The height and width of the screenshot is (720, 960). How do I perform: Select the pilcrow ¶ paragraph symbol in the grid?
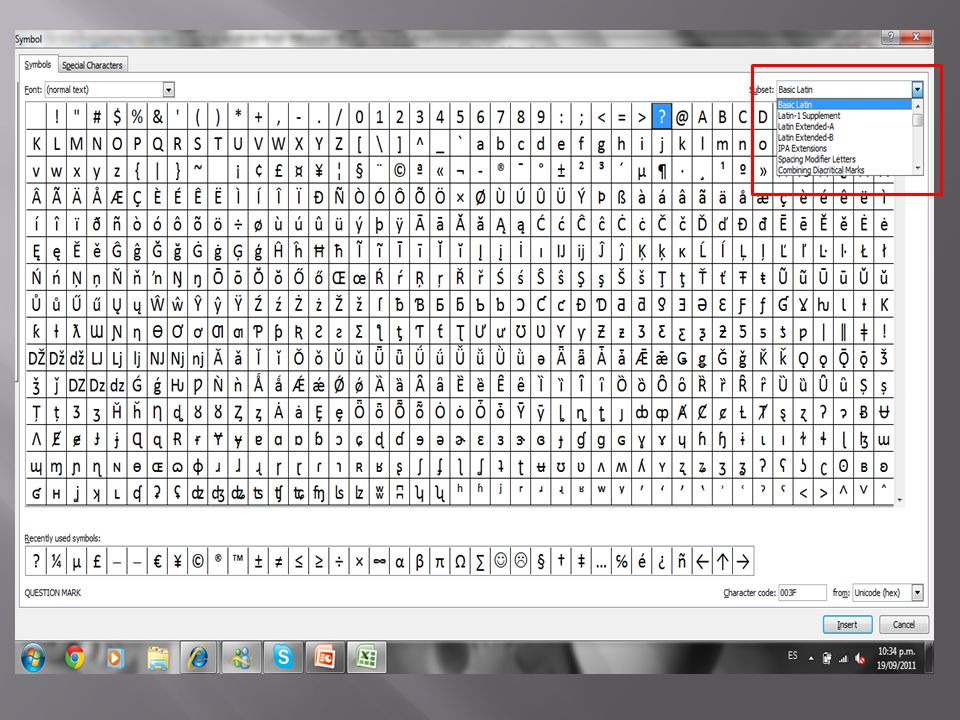661,171
